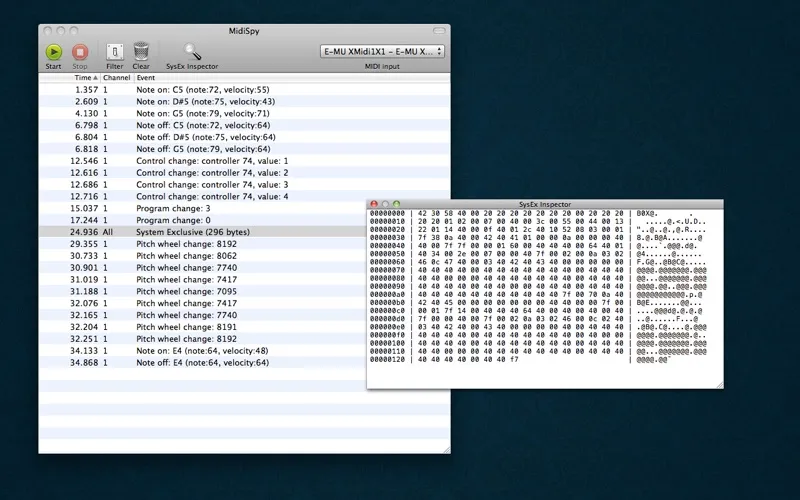The height and width of the screenshot is (500, 800).
Task: Select the Program change: 3 event
Action: tap(173, 208)
